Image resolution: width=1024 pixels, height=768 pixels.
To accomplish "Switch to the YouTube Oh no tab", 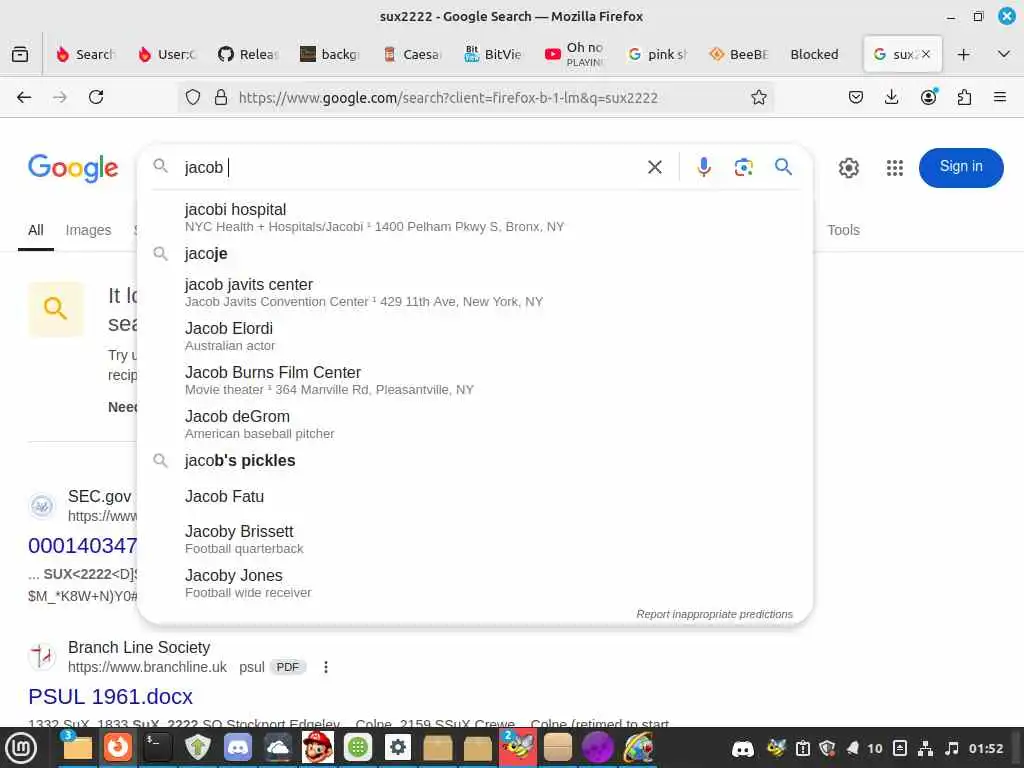I will pyautogui.click(x=574, y=54).
